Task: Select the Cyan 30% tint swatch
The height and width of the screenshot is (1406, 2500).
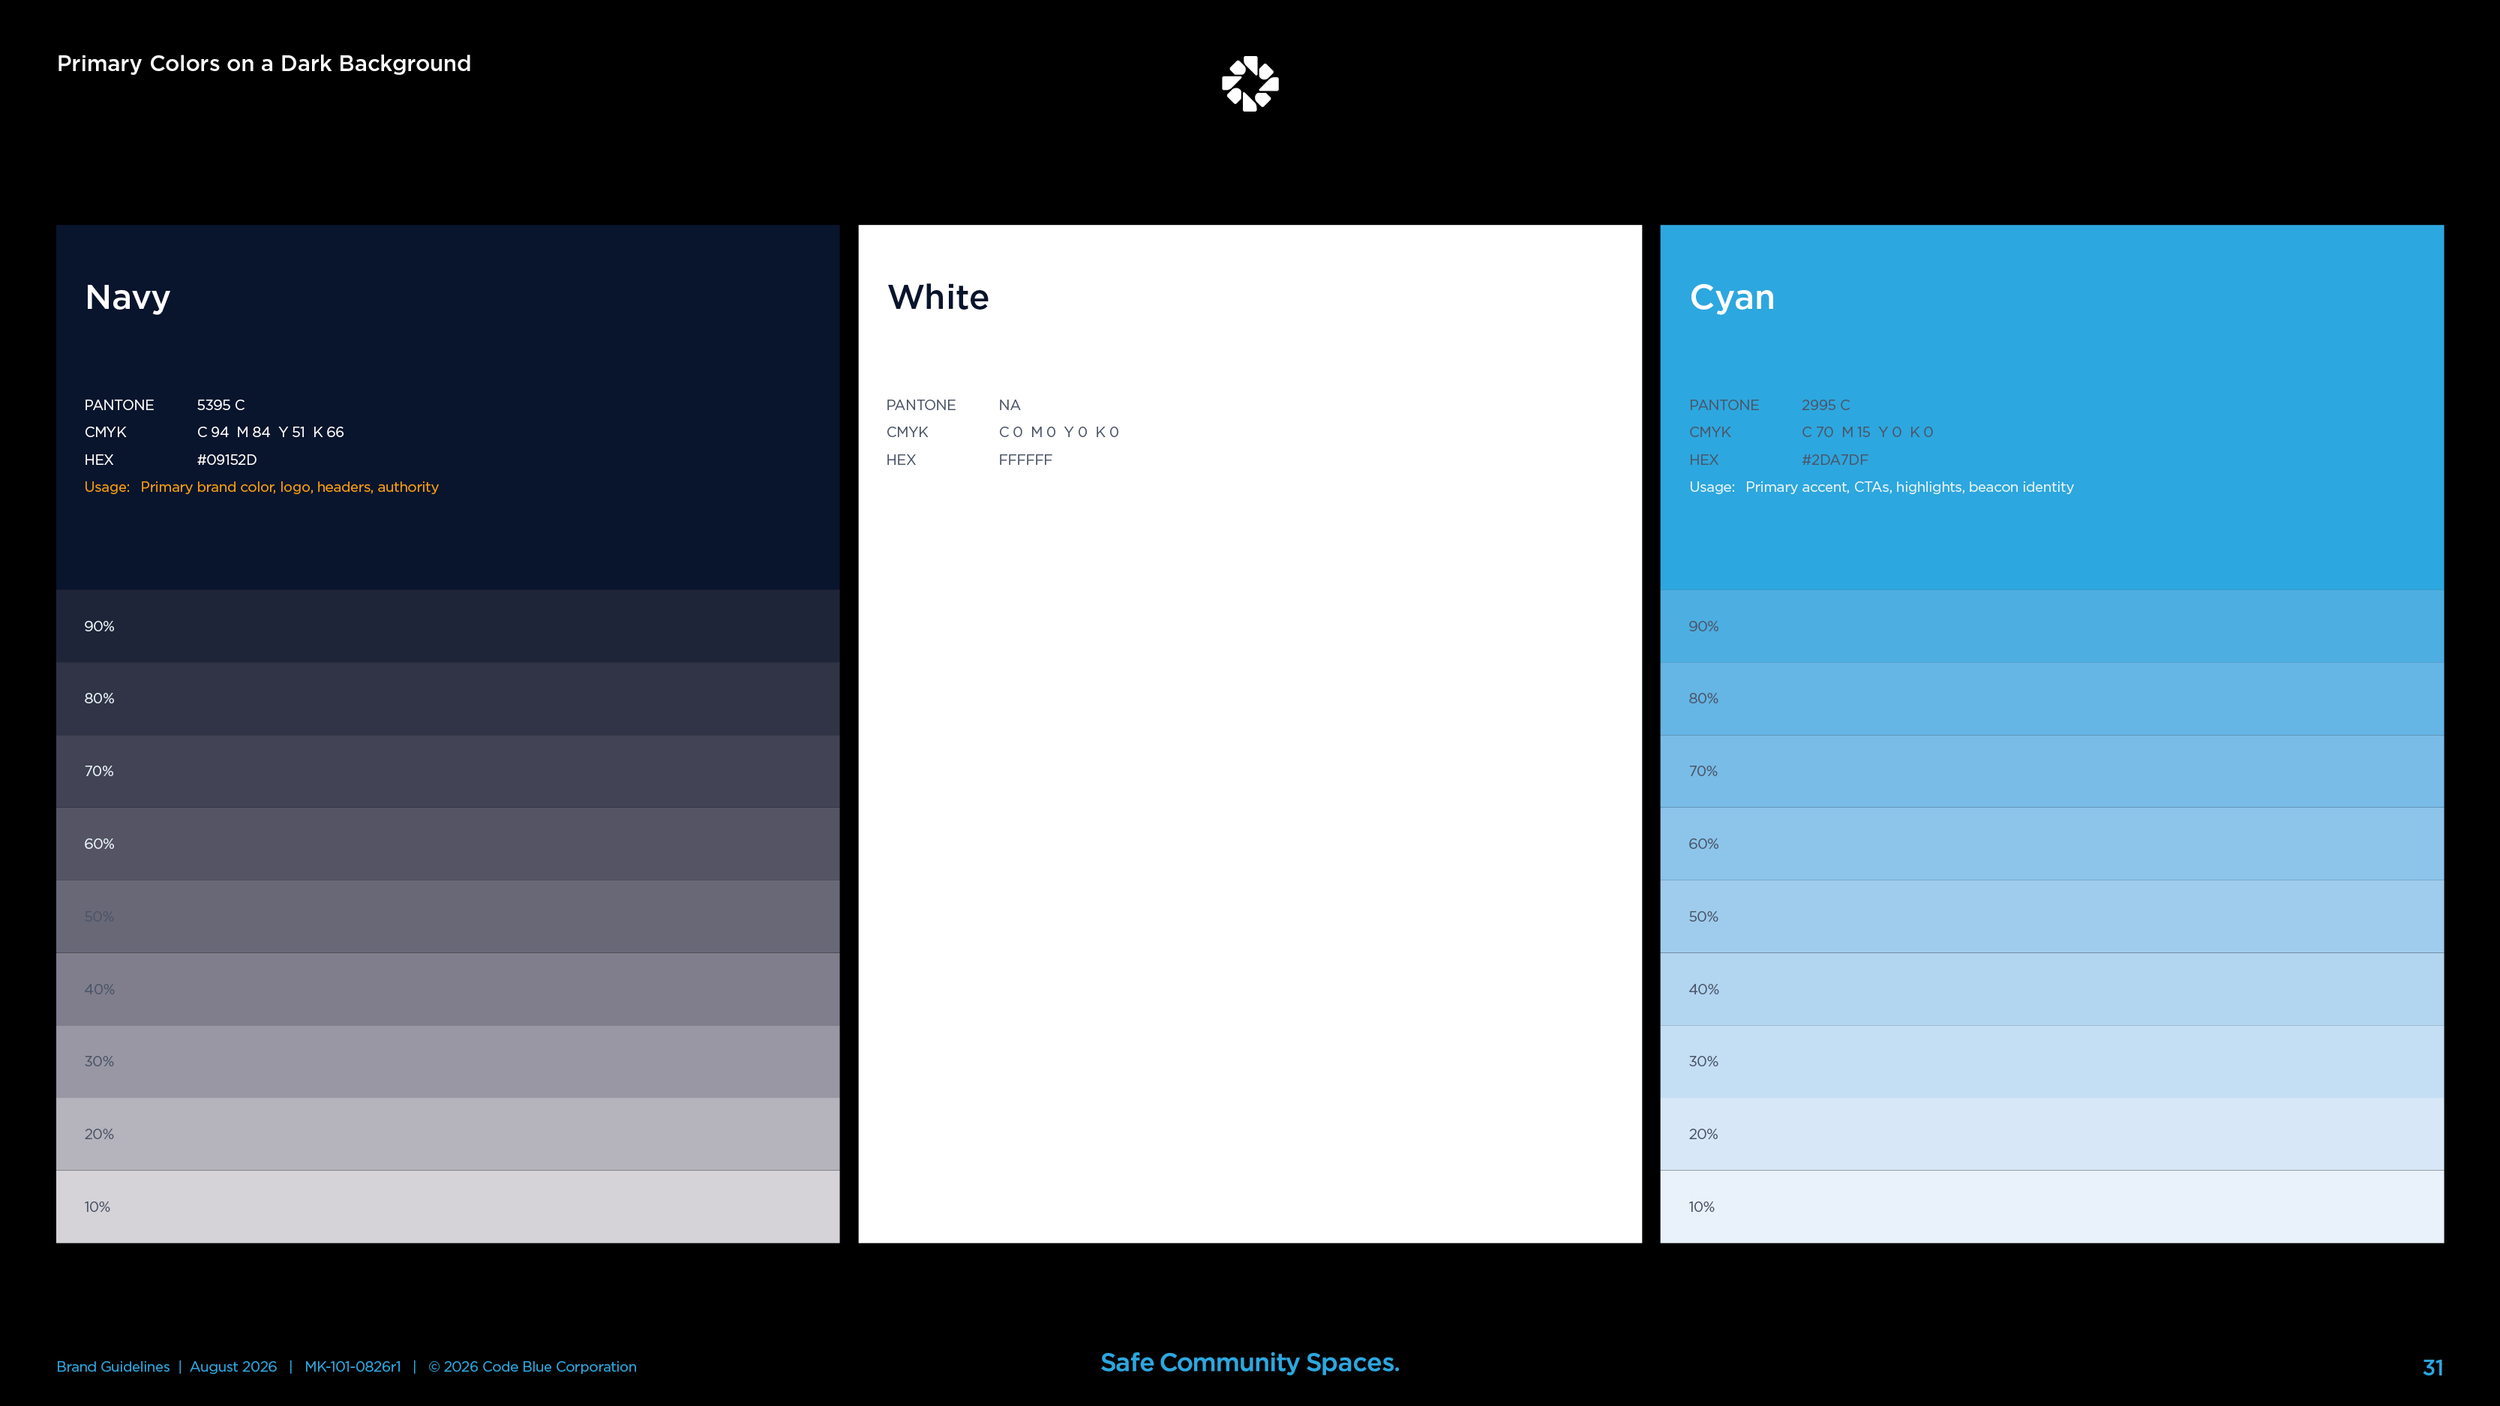Action: (2052, 1062)
